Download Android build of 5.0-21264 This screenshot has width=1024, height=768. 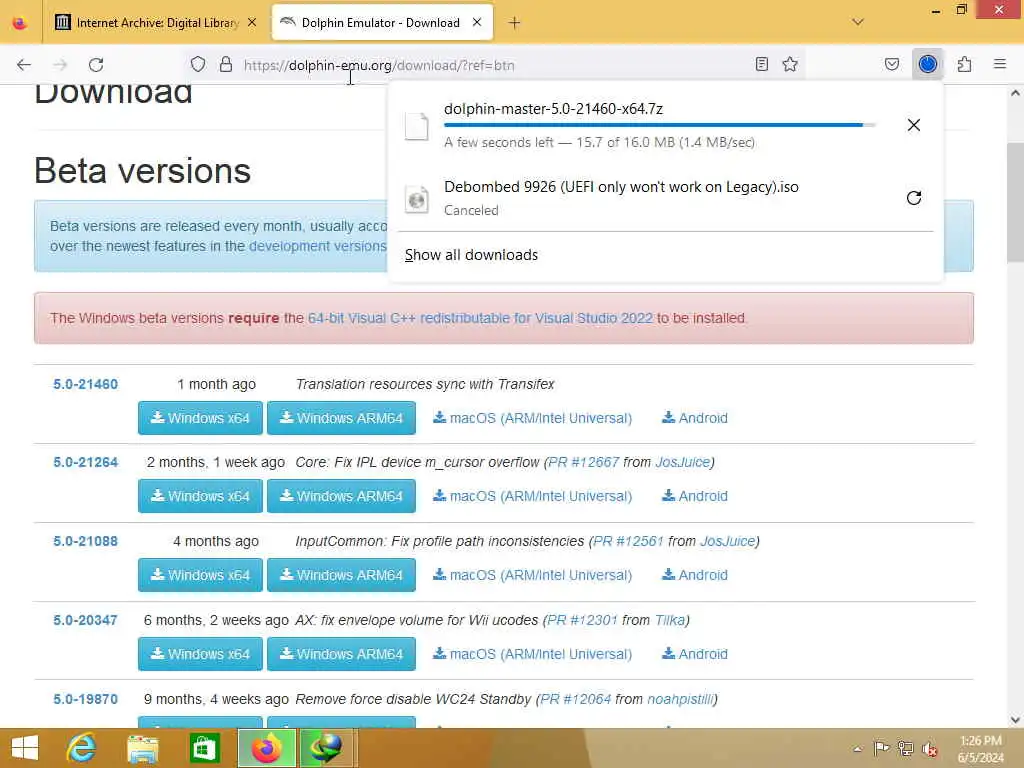click(x=695, y=496)
